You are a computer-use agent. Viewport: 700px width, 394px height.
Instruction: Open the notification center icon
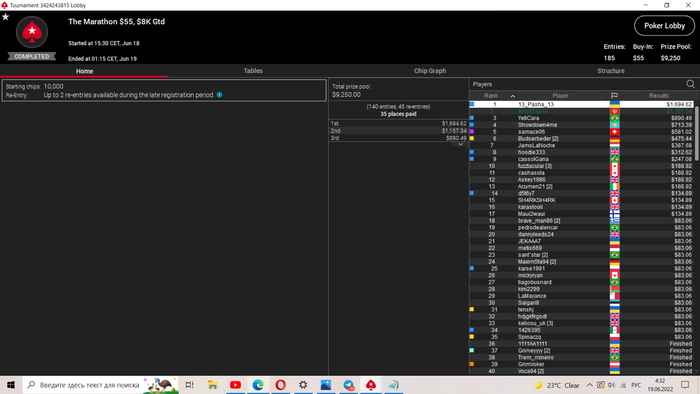[685, 385]
